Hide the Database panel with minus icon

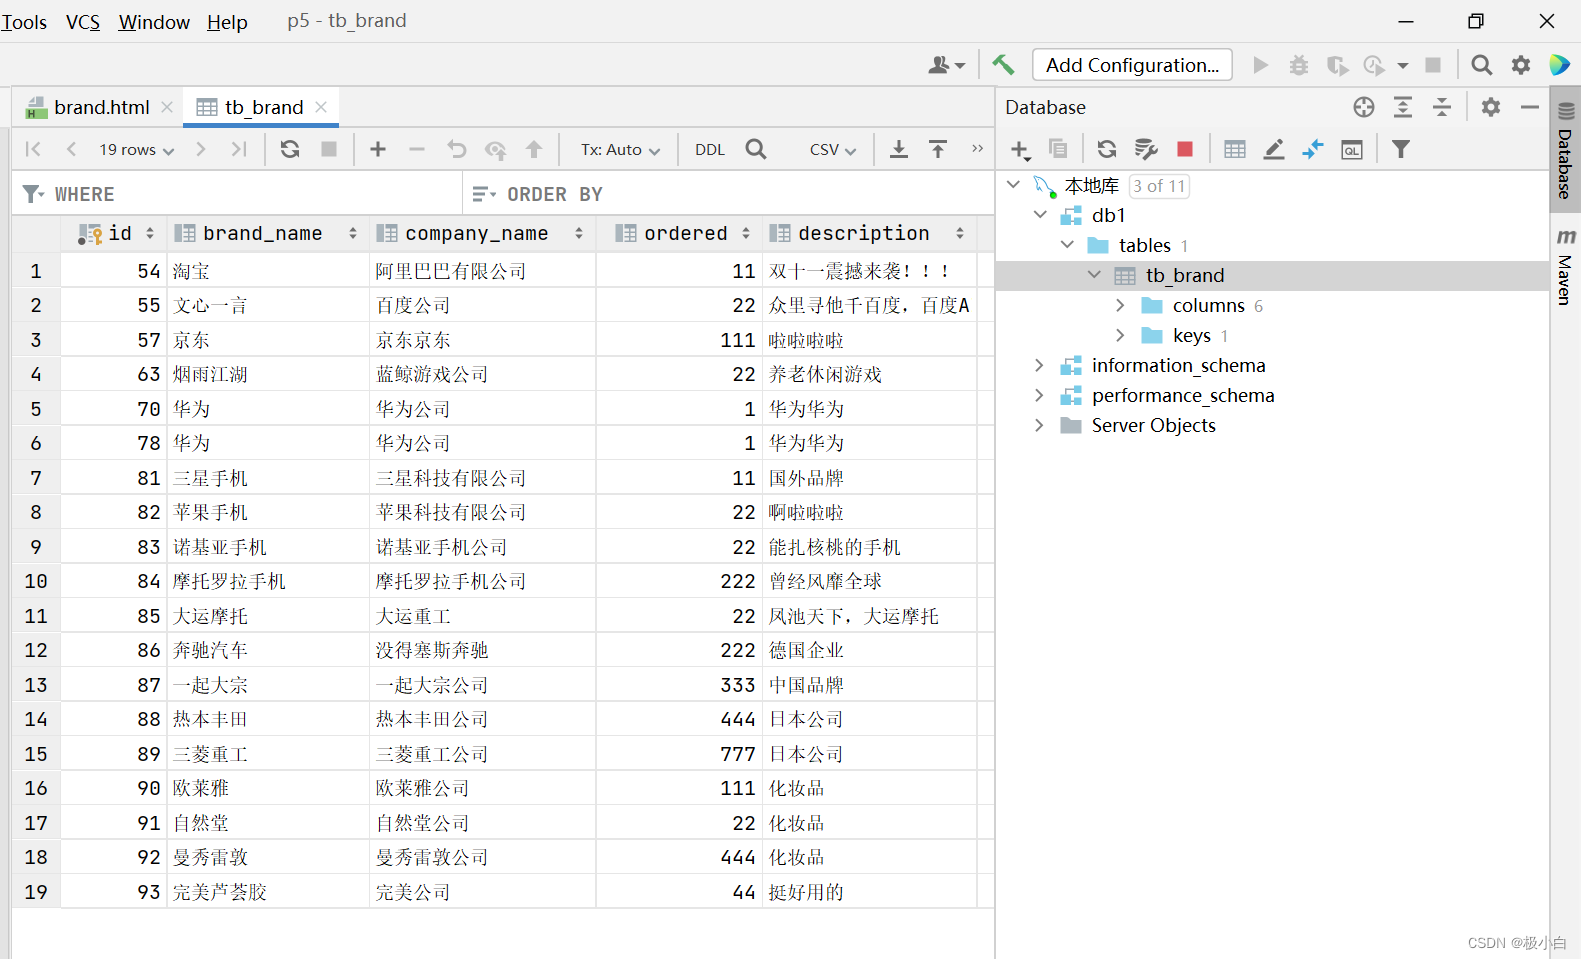tap(1530, 107)
